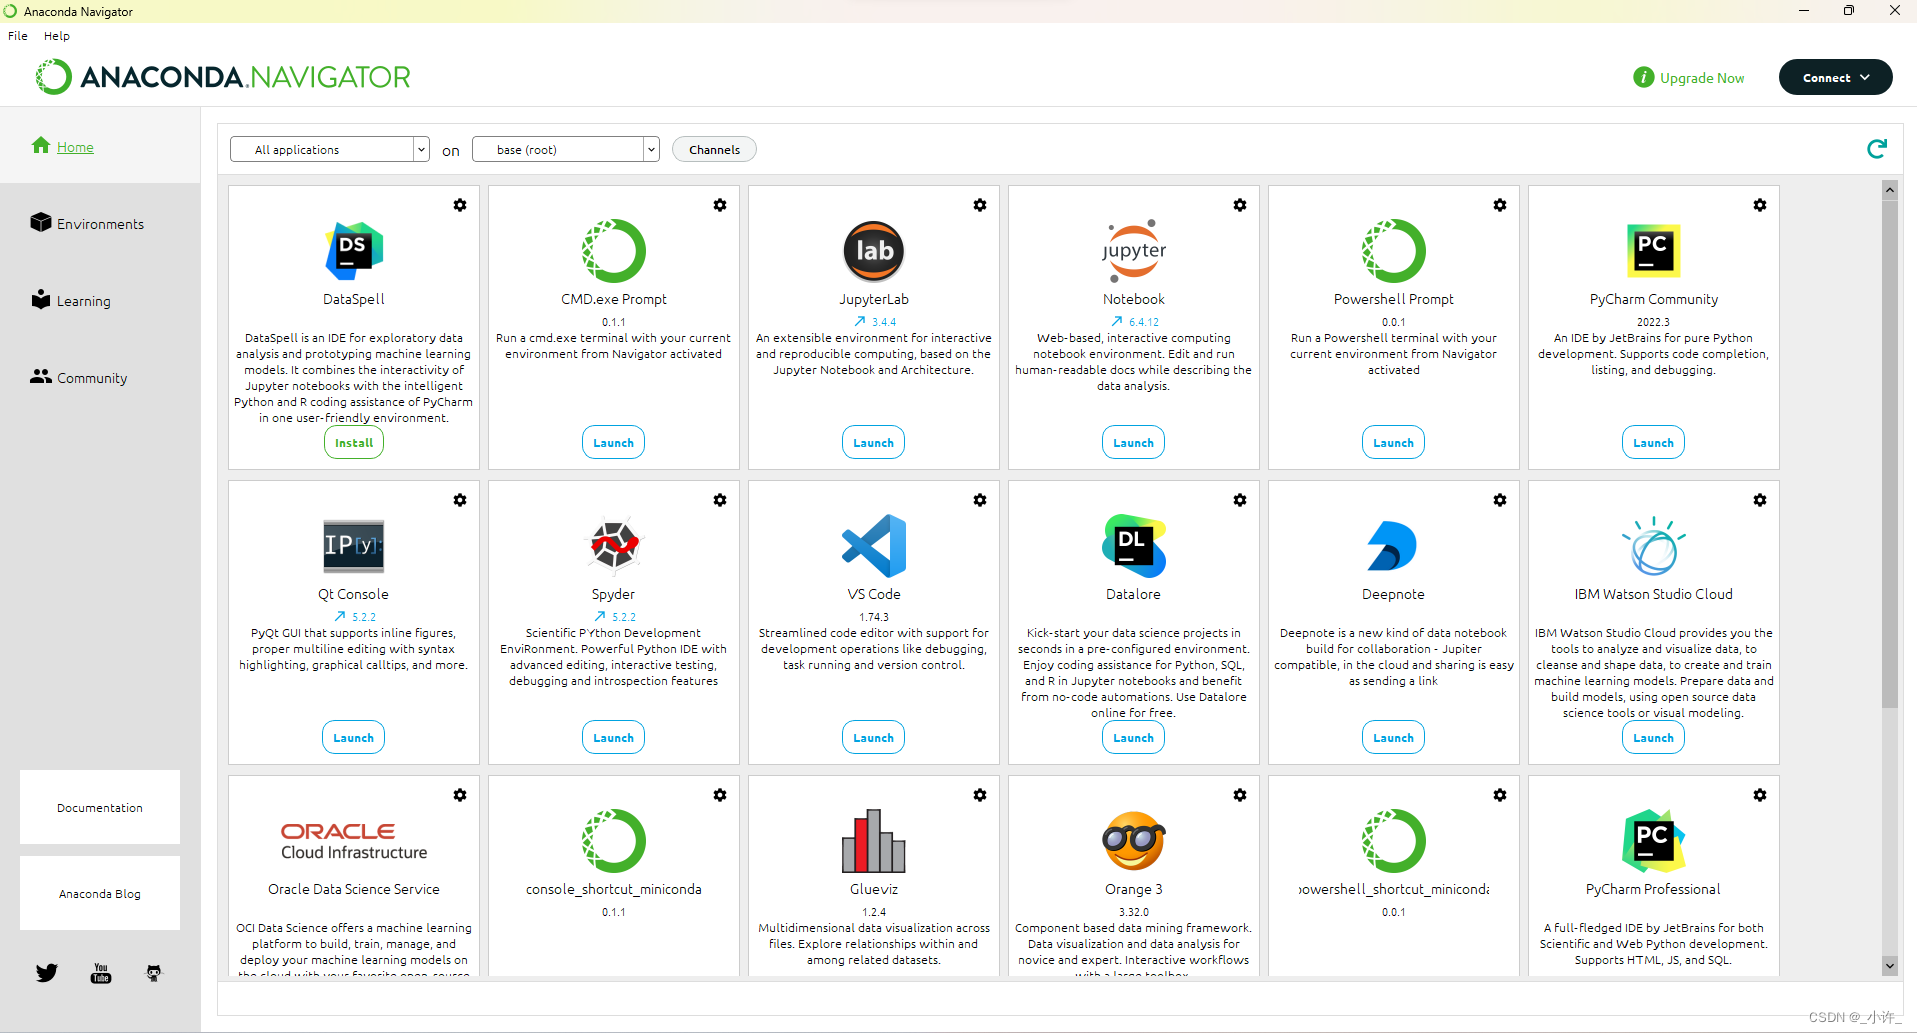The height and width of the screenshot is (1033, 1917).
Task: Click scrollbar up arrow in applications list
Action: (x=1890, y=189)
